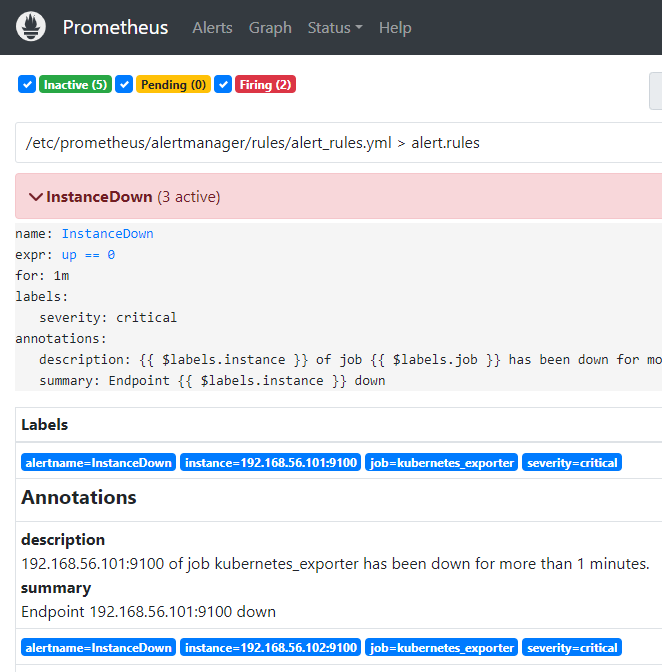Open the 'up == 0' expression link
This screenshot has width=662, height=672.
click(x=88, y=255)
